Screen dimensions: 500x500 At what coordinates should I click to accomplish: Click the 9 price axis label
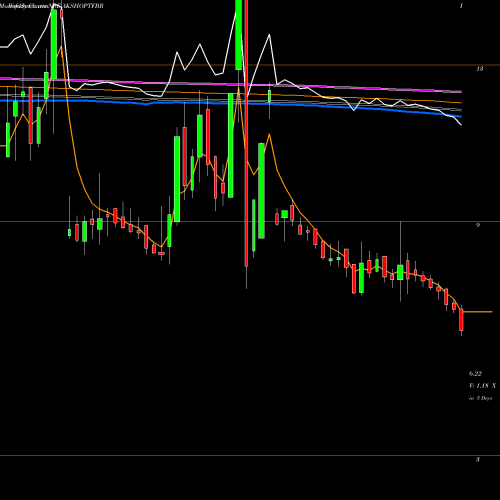coord(478,225)
